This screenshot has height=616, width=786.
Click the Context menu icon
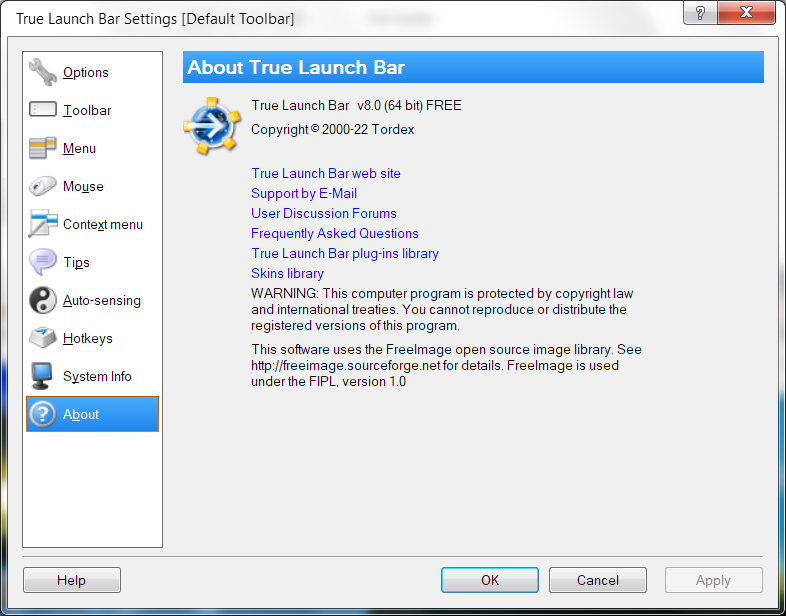43,224
